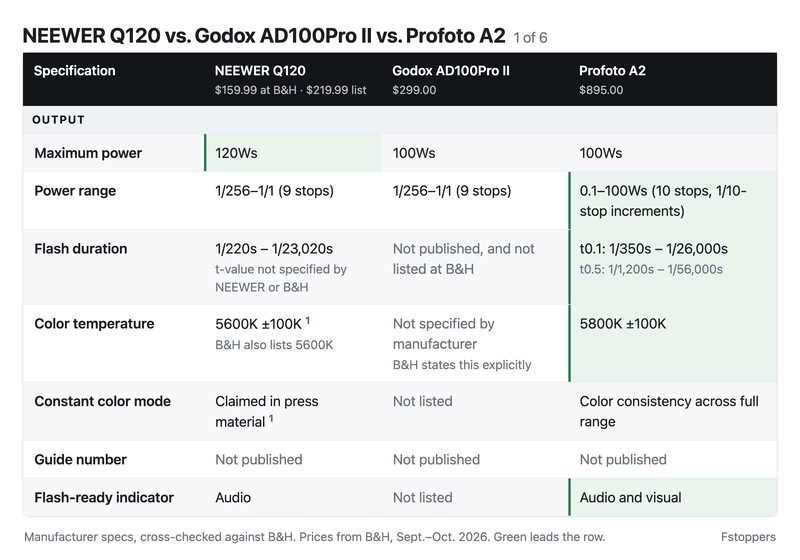This screenshot has height=560, width=800.
Task: Click the Profoto '100Ws' maximum power cell
Action: tap(601, 153)
